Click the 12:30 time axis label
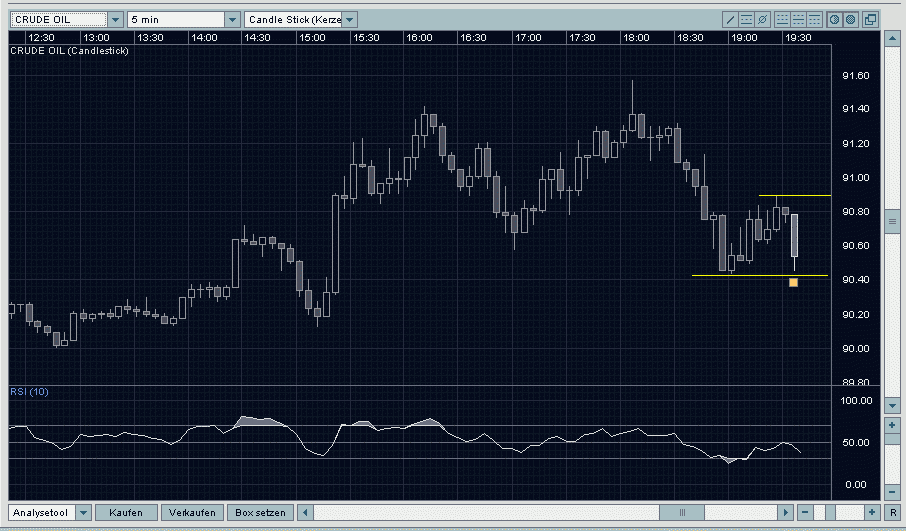The width and height of the screenshot is (906, 531). pyautogui.click(x=41, y=38)
